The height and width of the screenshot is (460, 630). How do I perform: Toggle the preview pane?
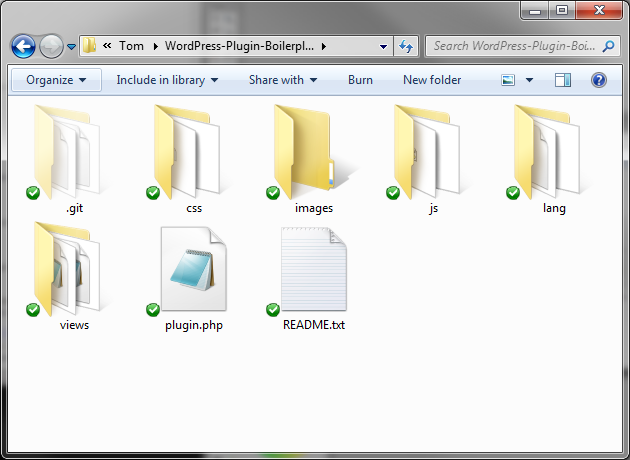coord(563,80)
